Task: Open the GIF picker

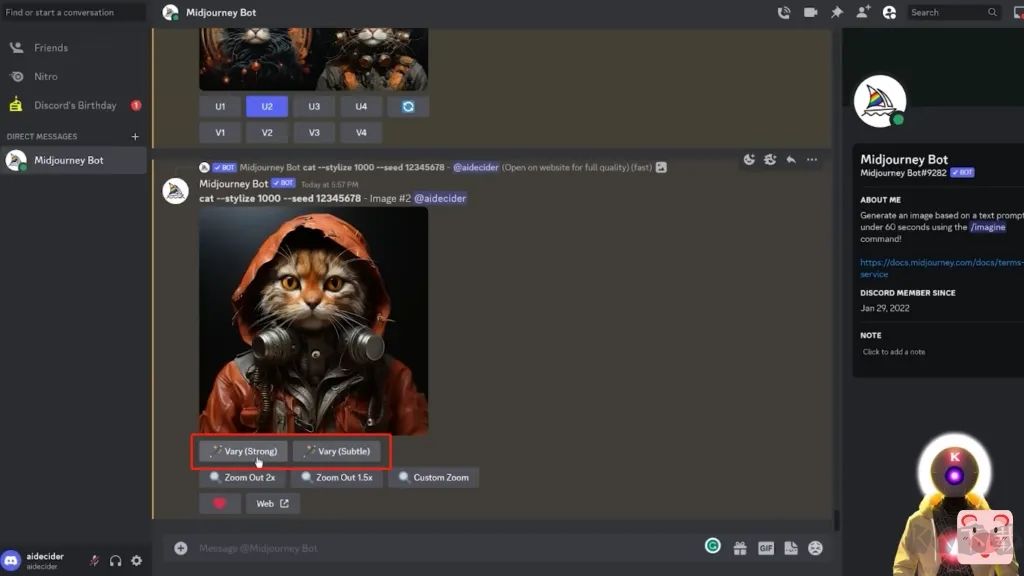Action: coord(765,548)
